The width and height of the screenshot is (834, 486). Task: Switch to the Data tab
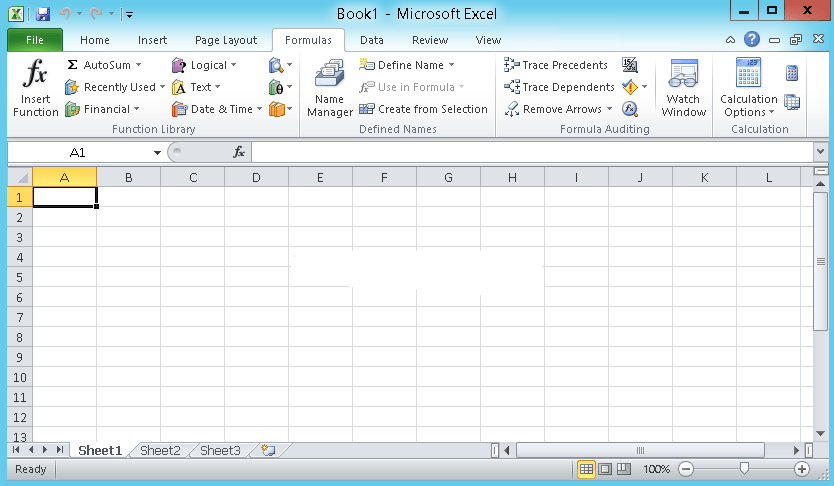pyautogui.click(x=371, y=40)
